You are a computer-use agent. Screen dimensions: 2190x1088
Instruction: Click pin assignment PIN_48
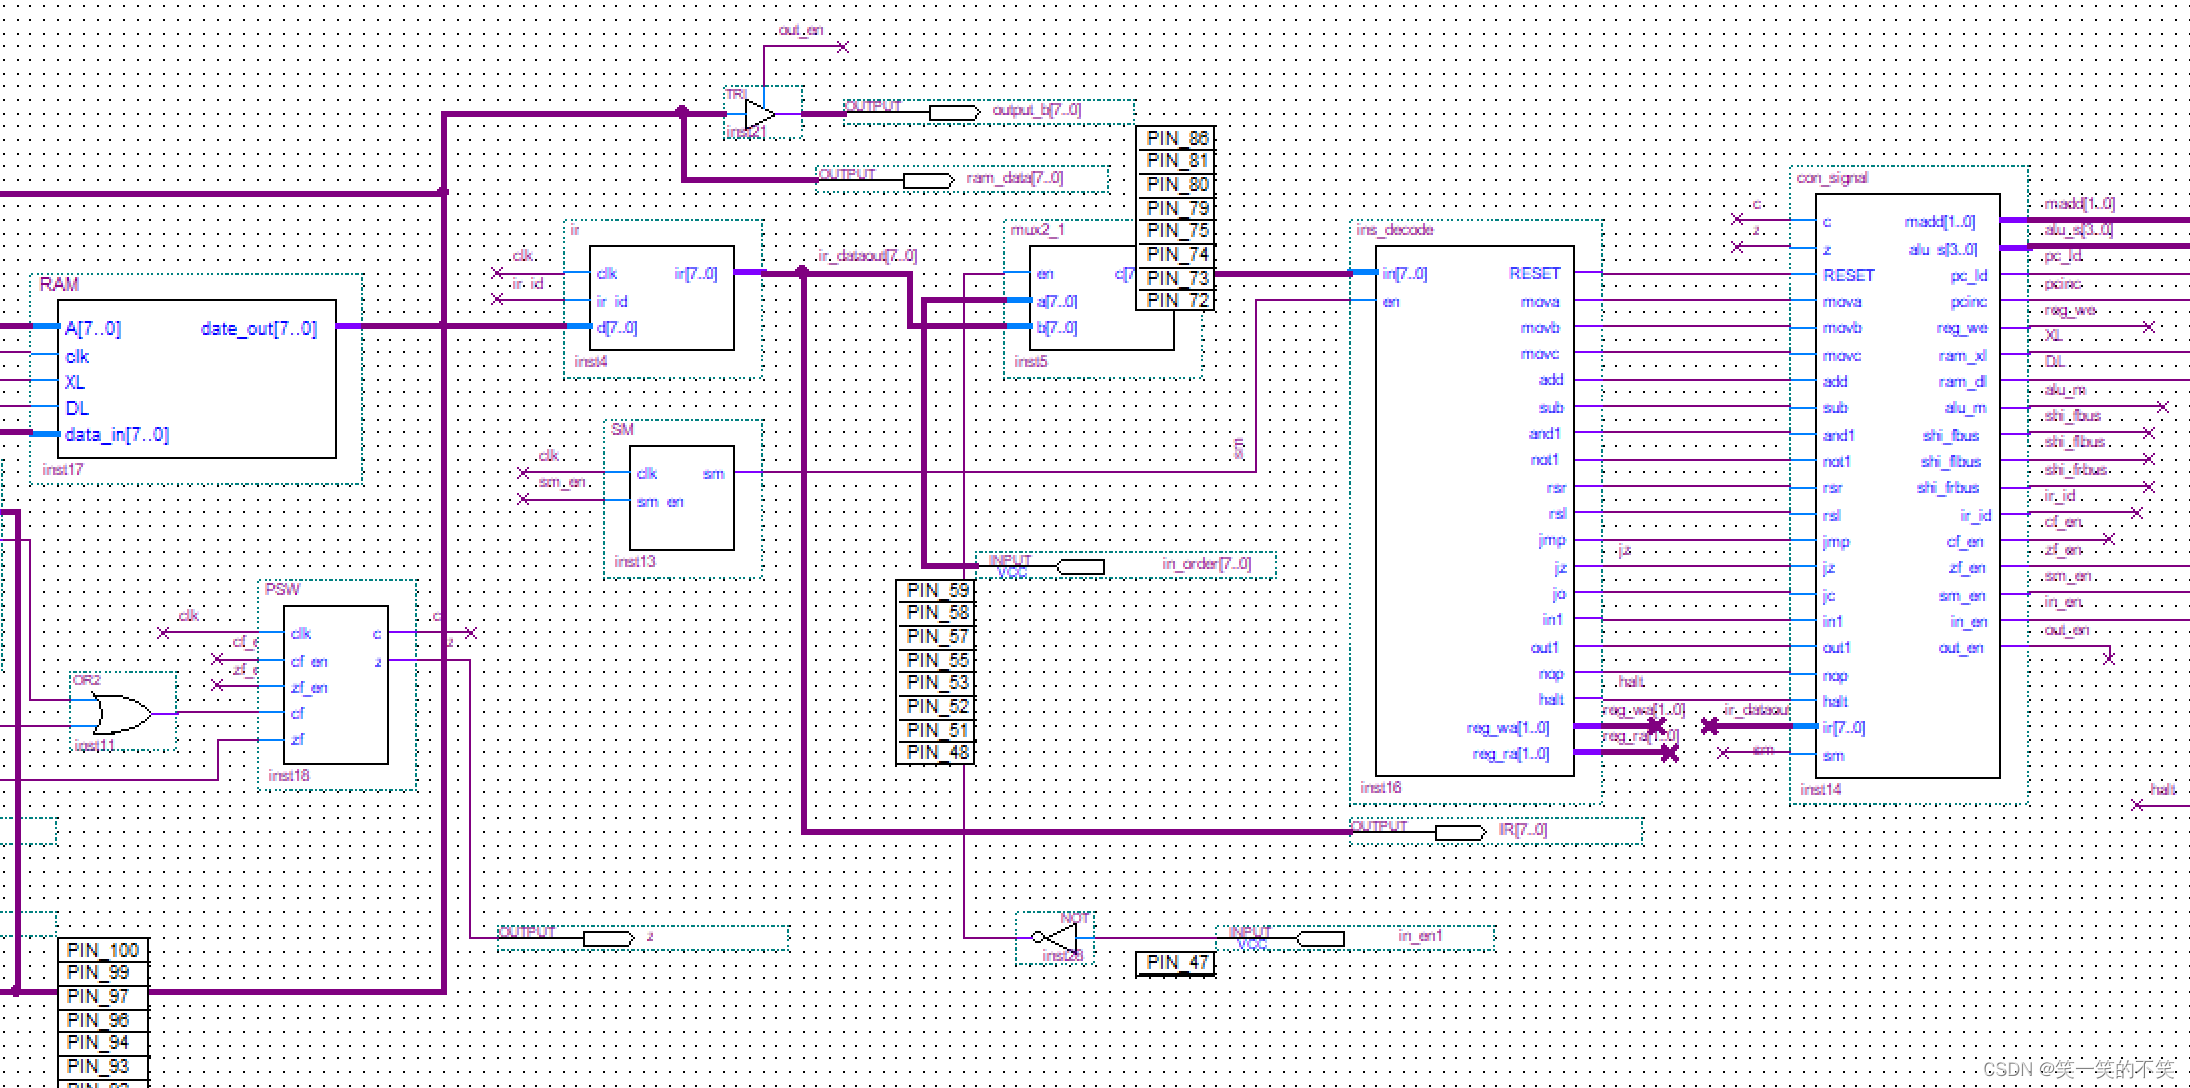tap(936, 752)
